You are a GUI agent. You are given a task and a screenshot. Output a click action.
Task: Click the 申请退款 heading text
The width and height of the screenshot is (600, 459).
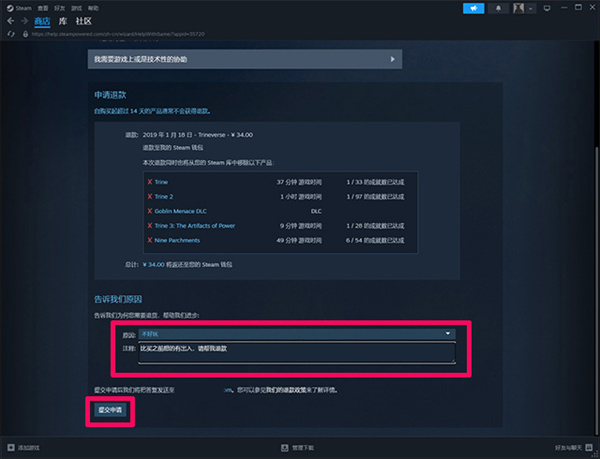click(110, 95)
